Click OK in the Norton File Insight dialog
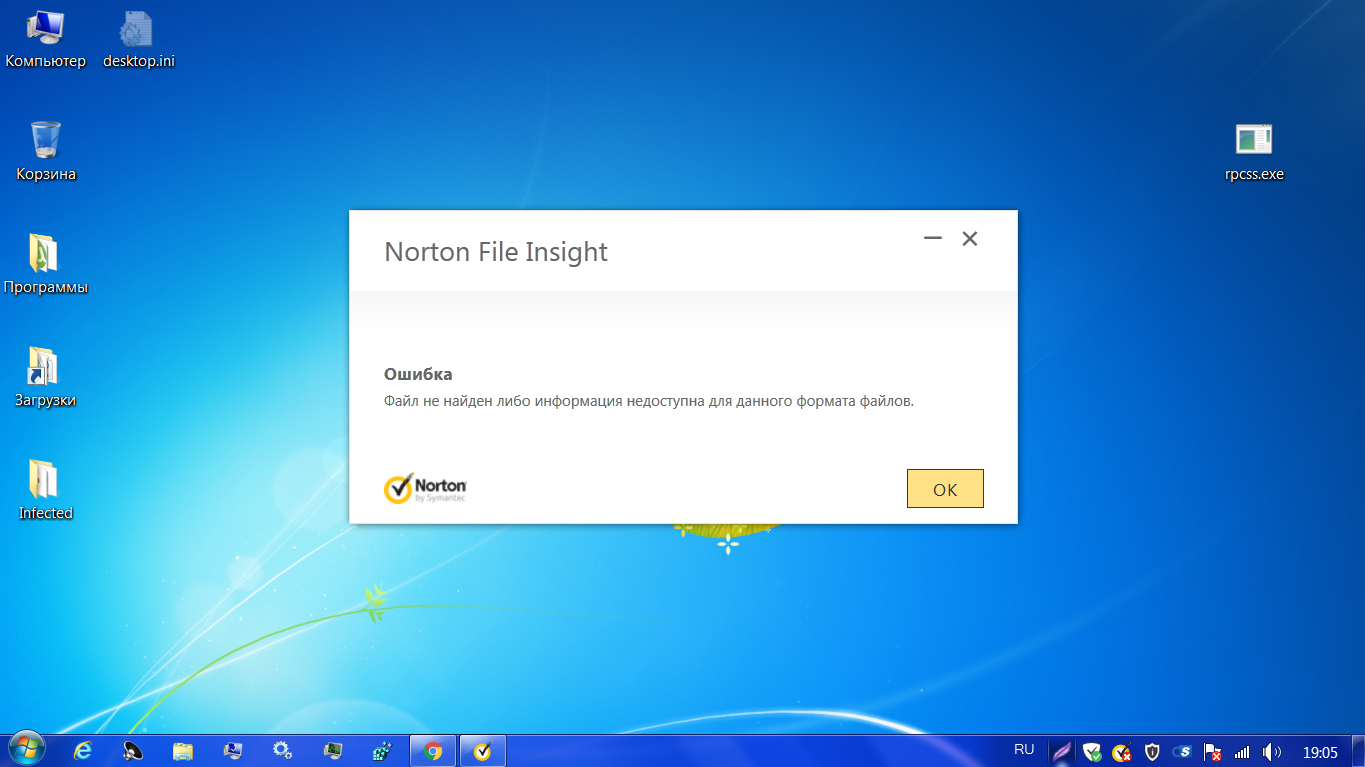The height and width of the screenshot is (767, 1365). click(945, 489)
